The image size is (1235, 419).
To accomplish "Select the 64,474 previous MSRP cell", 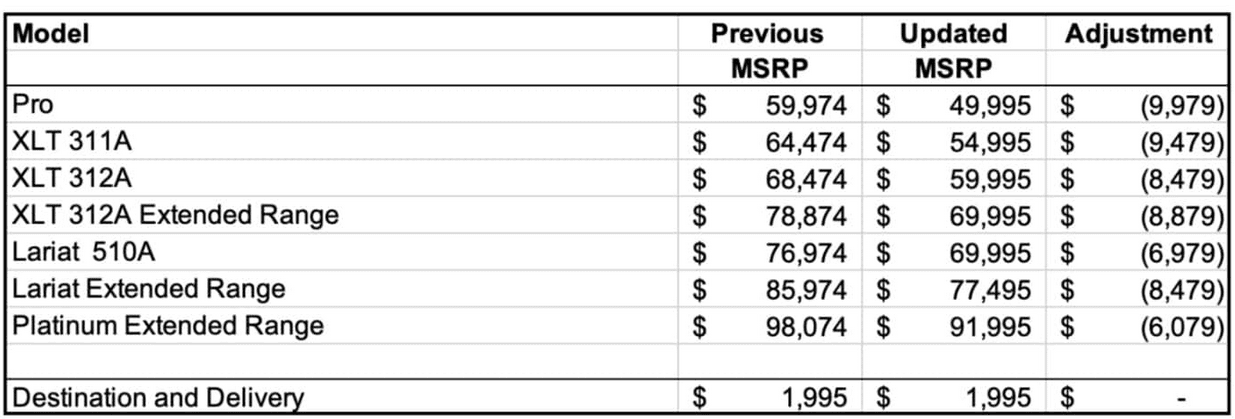I will click(x=770, y=141).
